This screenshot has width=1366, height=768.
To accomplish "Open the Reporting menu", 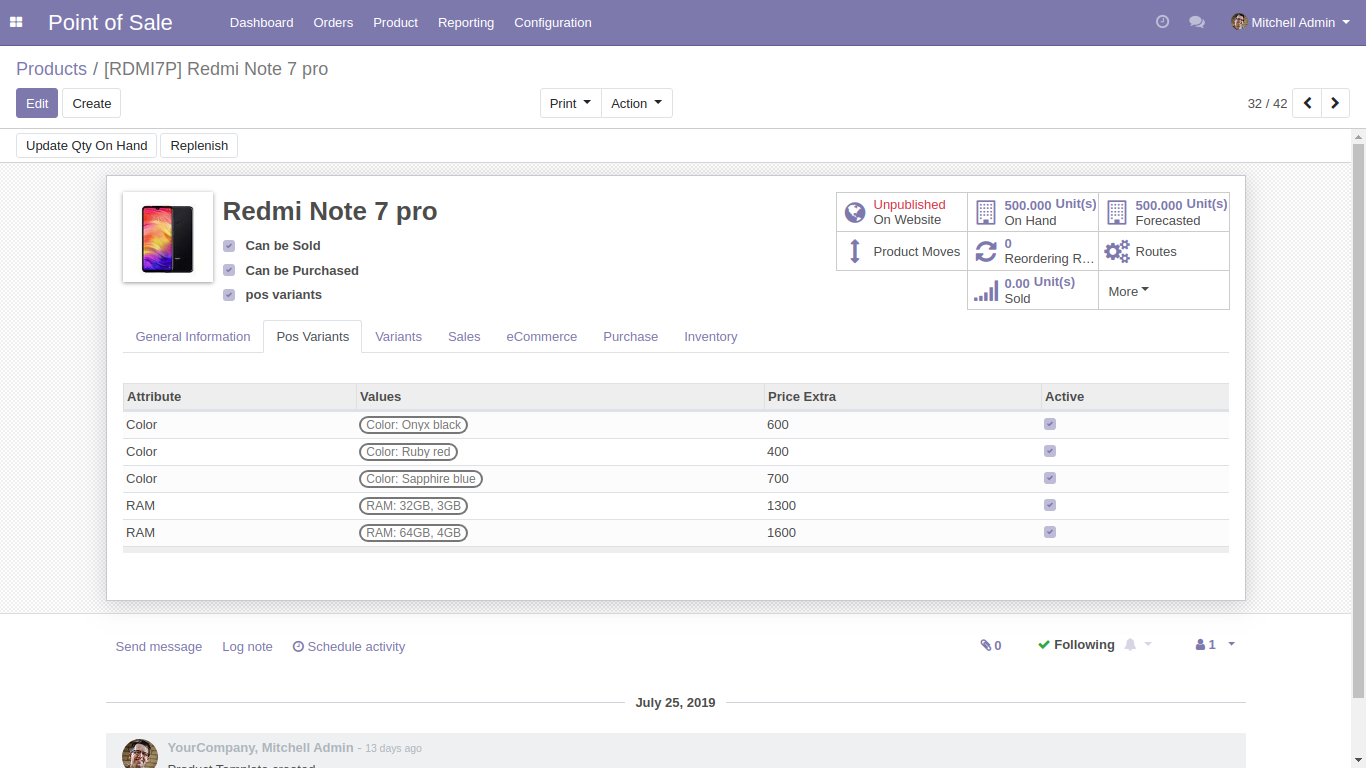I will pyautogui.click(x=466, y=22).
